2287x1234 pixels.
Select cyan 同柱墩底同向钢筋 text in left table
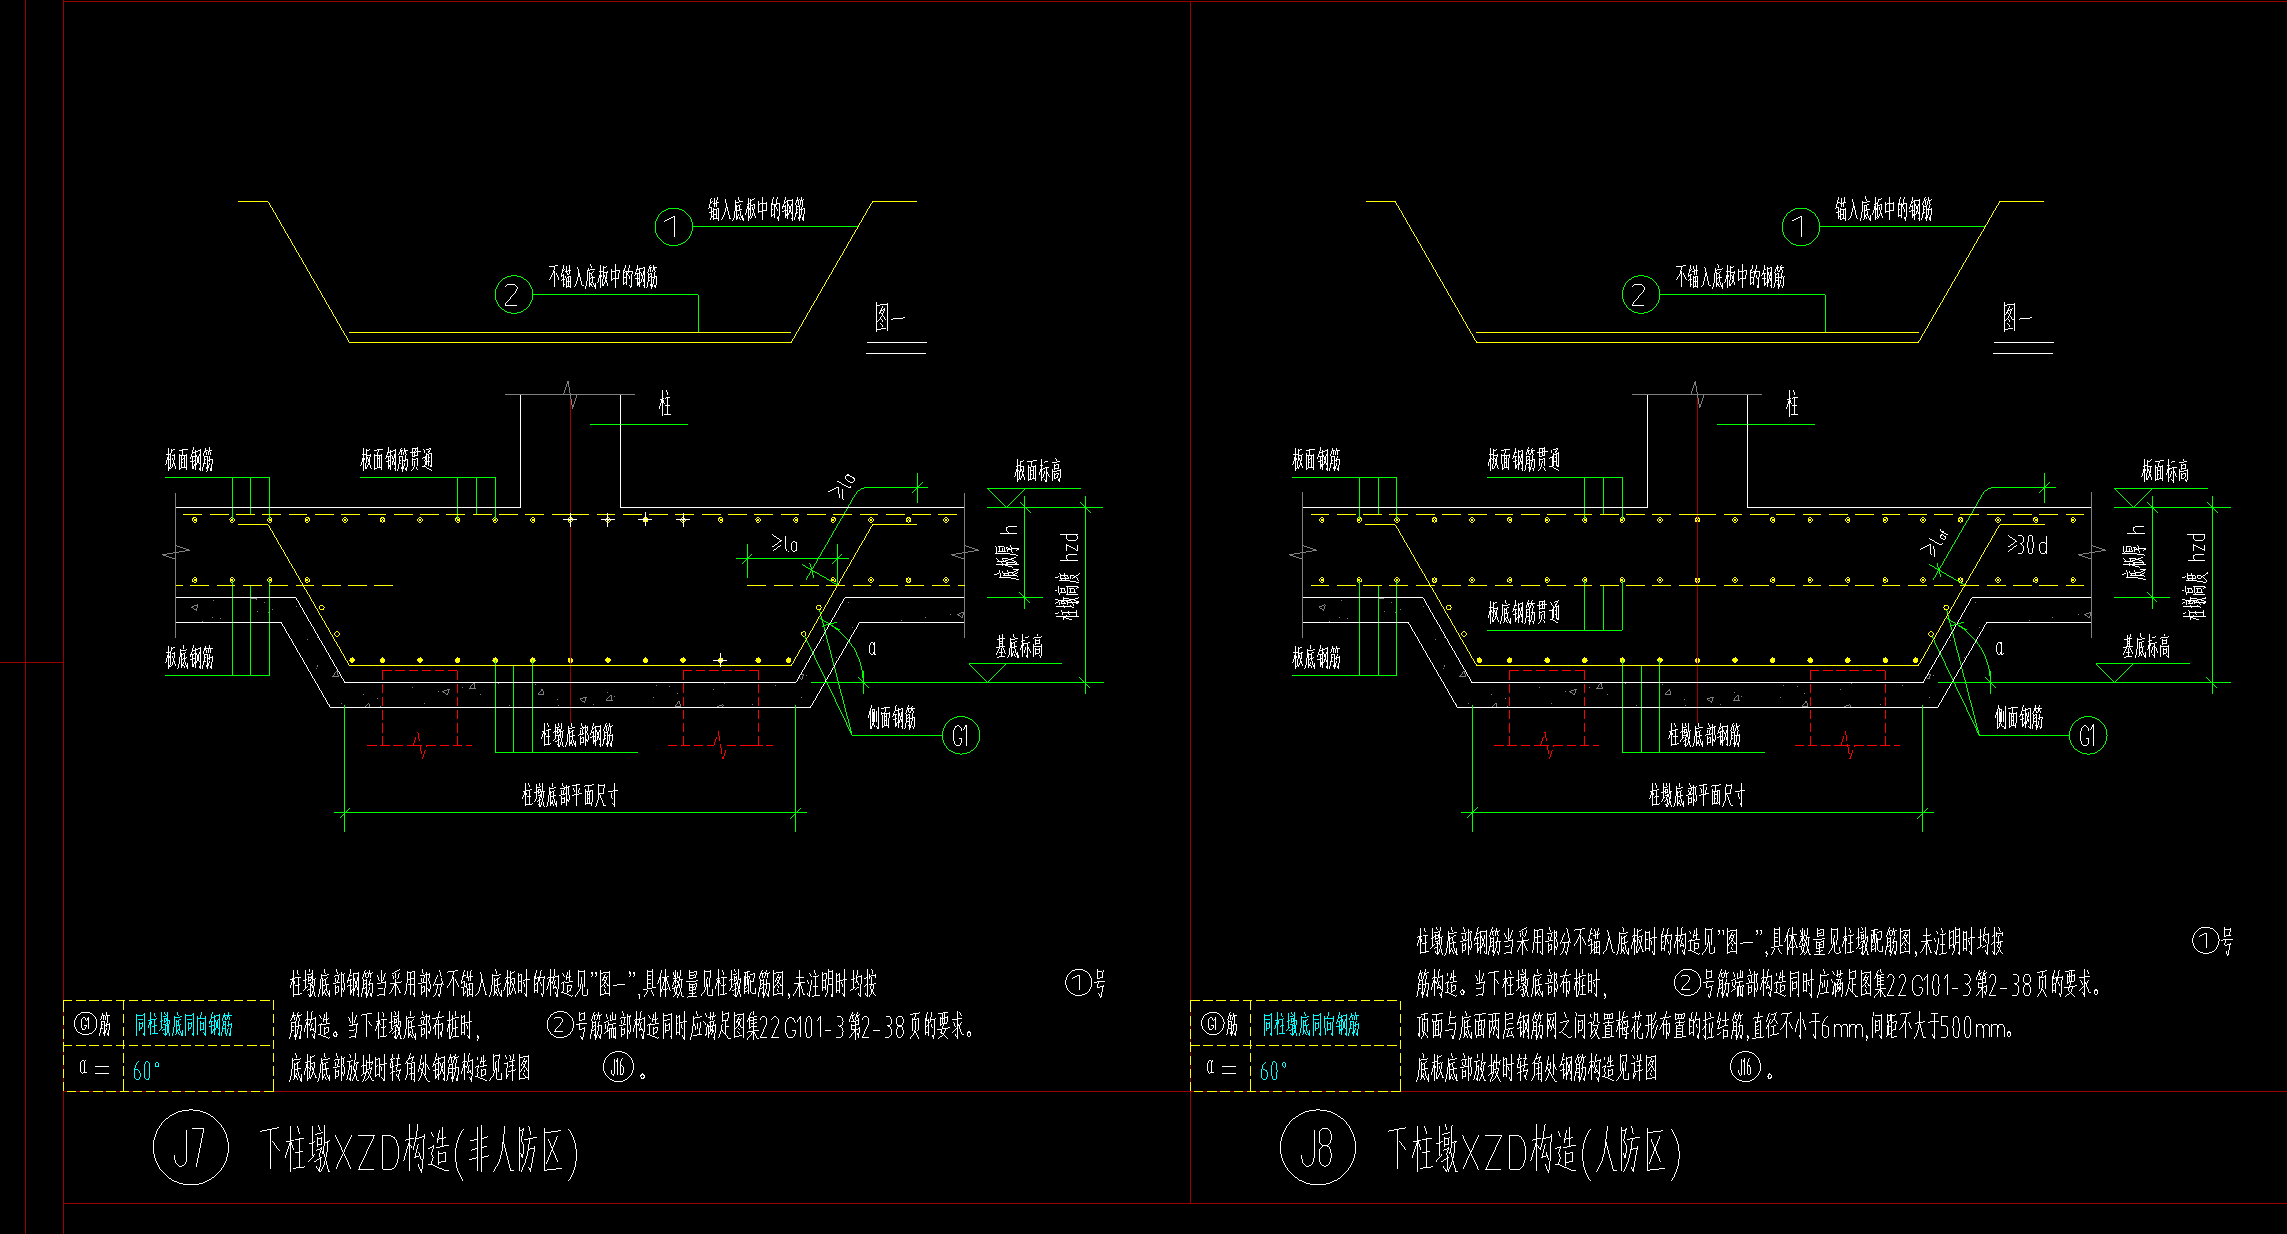pos(184,1025)
